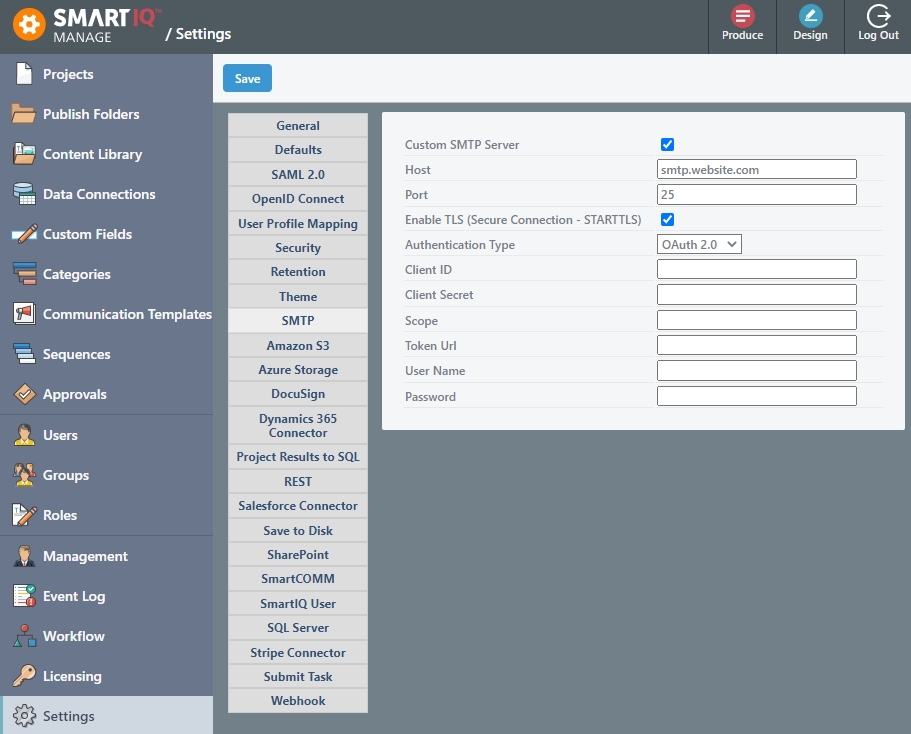Open the Salesforce Connector tab

pyautogui.click(x=298, y=506)
